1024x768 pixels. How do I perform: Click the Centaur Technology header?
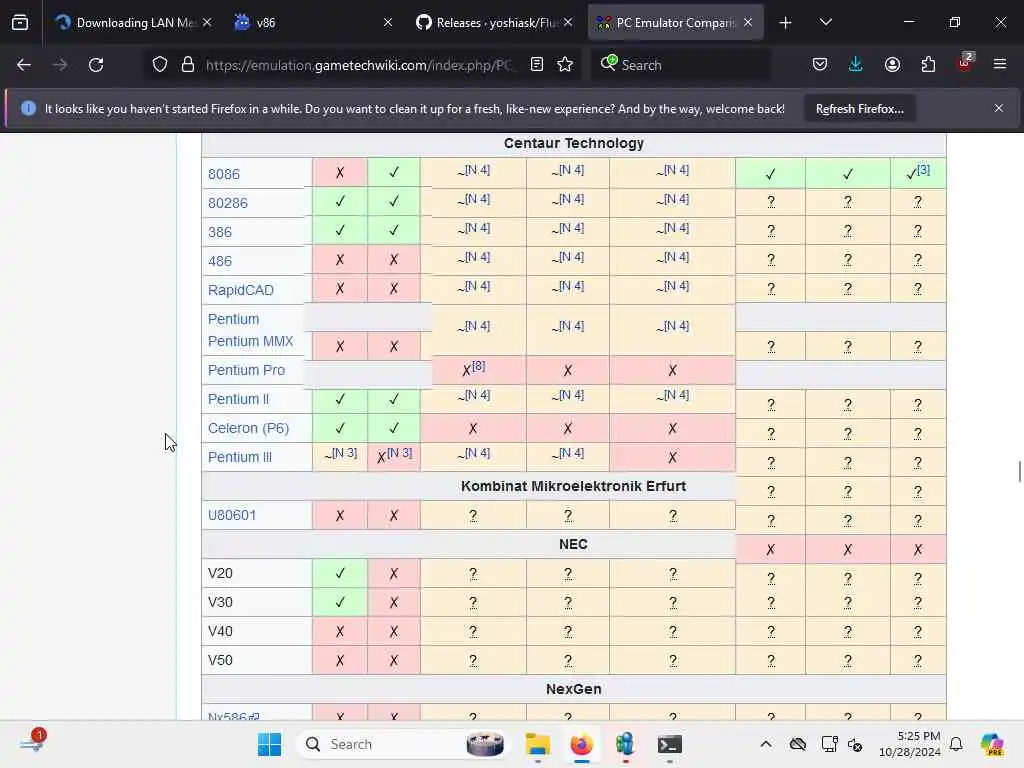click(x=573, y=143)
